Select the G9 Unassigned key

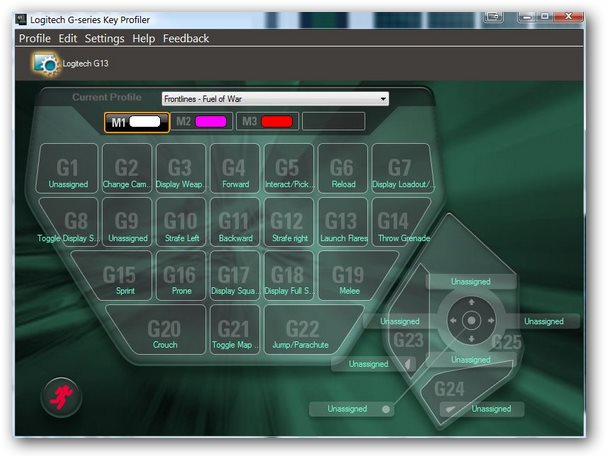(x=127, y=222)
